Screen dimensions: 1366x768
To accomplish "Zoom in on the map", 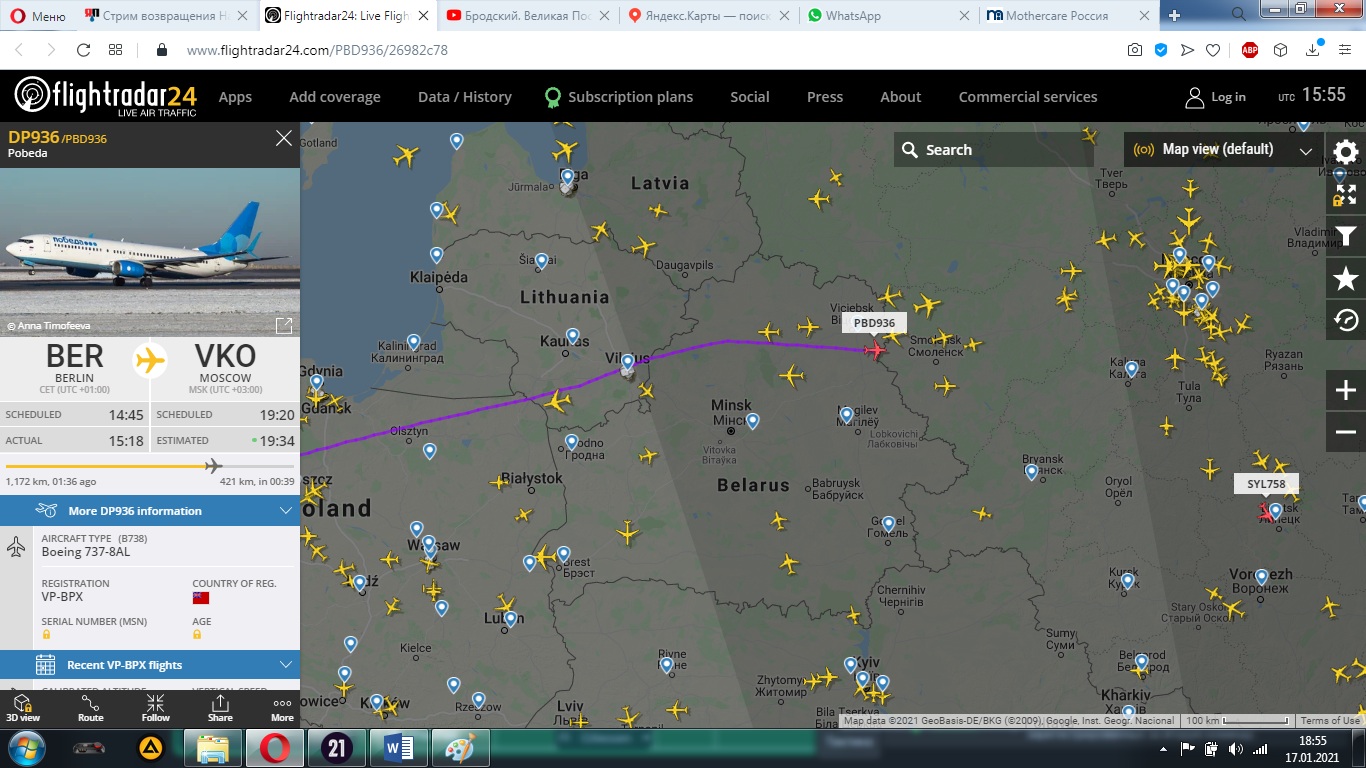I will pyautogui.click(x=1346, y=390).
